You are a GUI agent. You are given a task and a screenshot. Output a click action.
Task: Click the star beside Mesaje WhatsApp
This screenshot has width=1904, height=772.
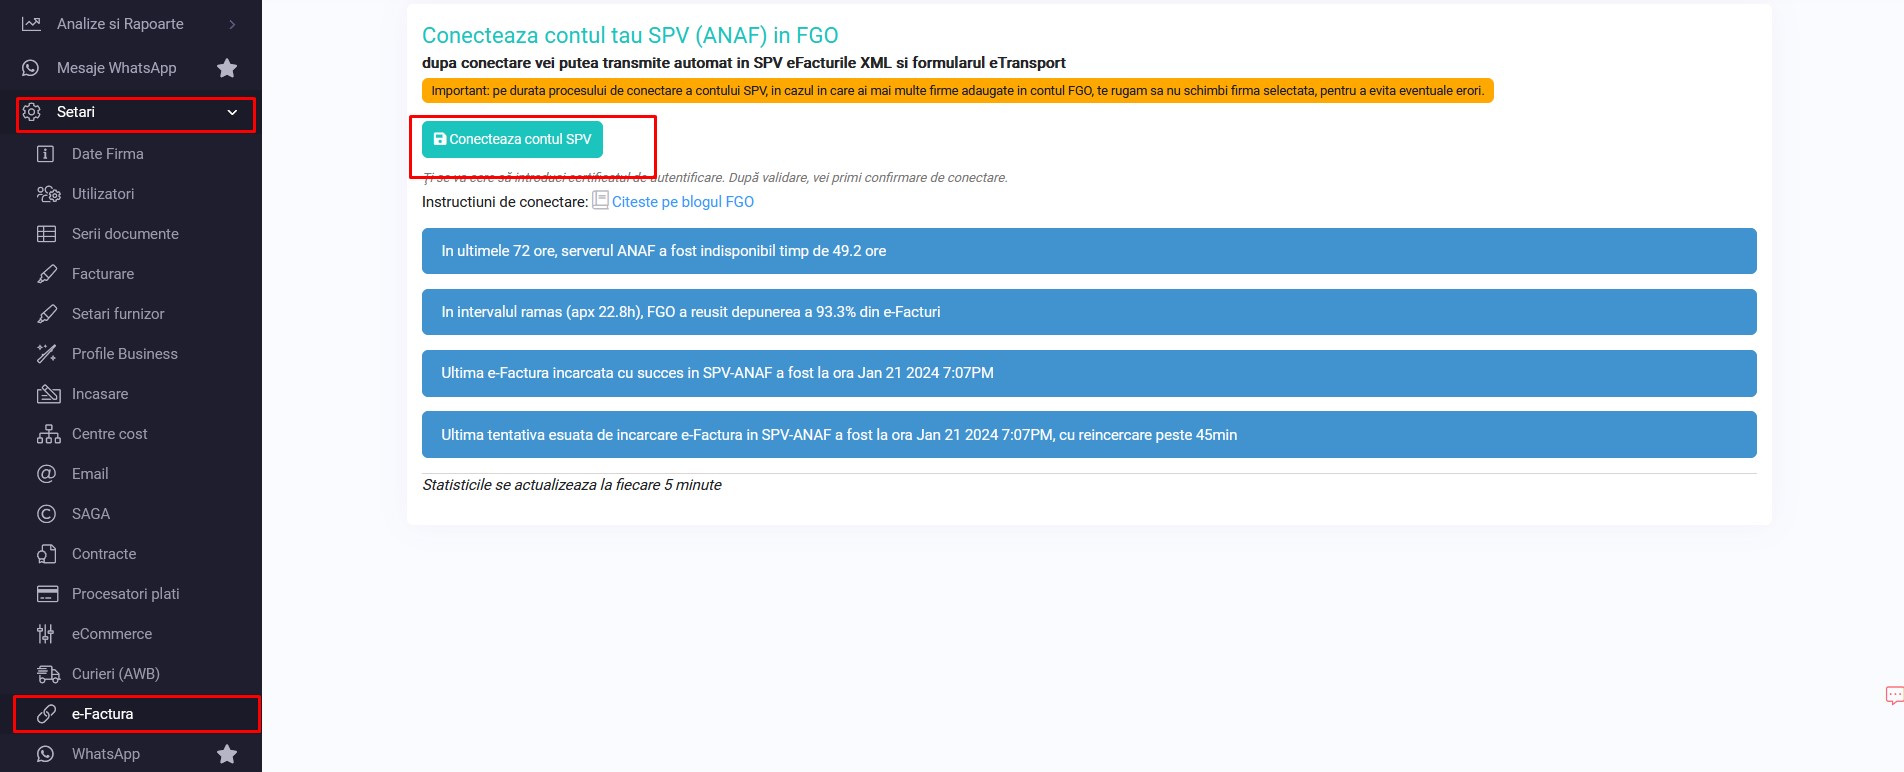tap(227, 68)
